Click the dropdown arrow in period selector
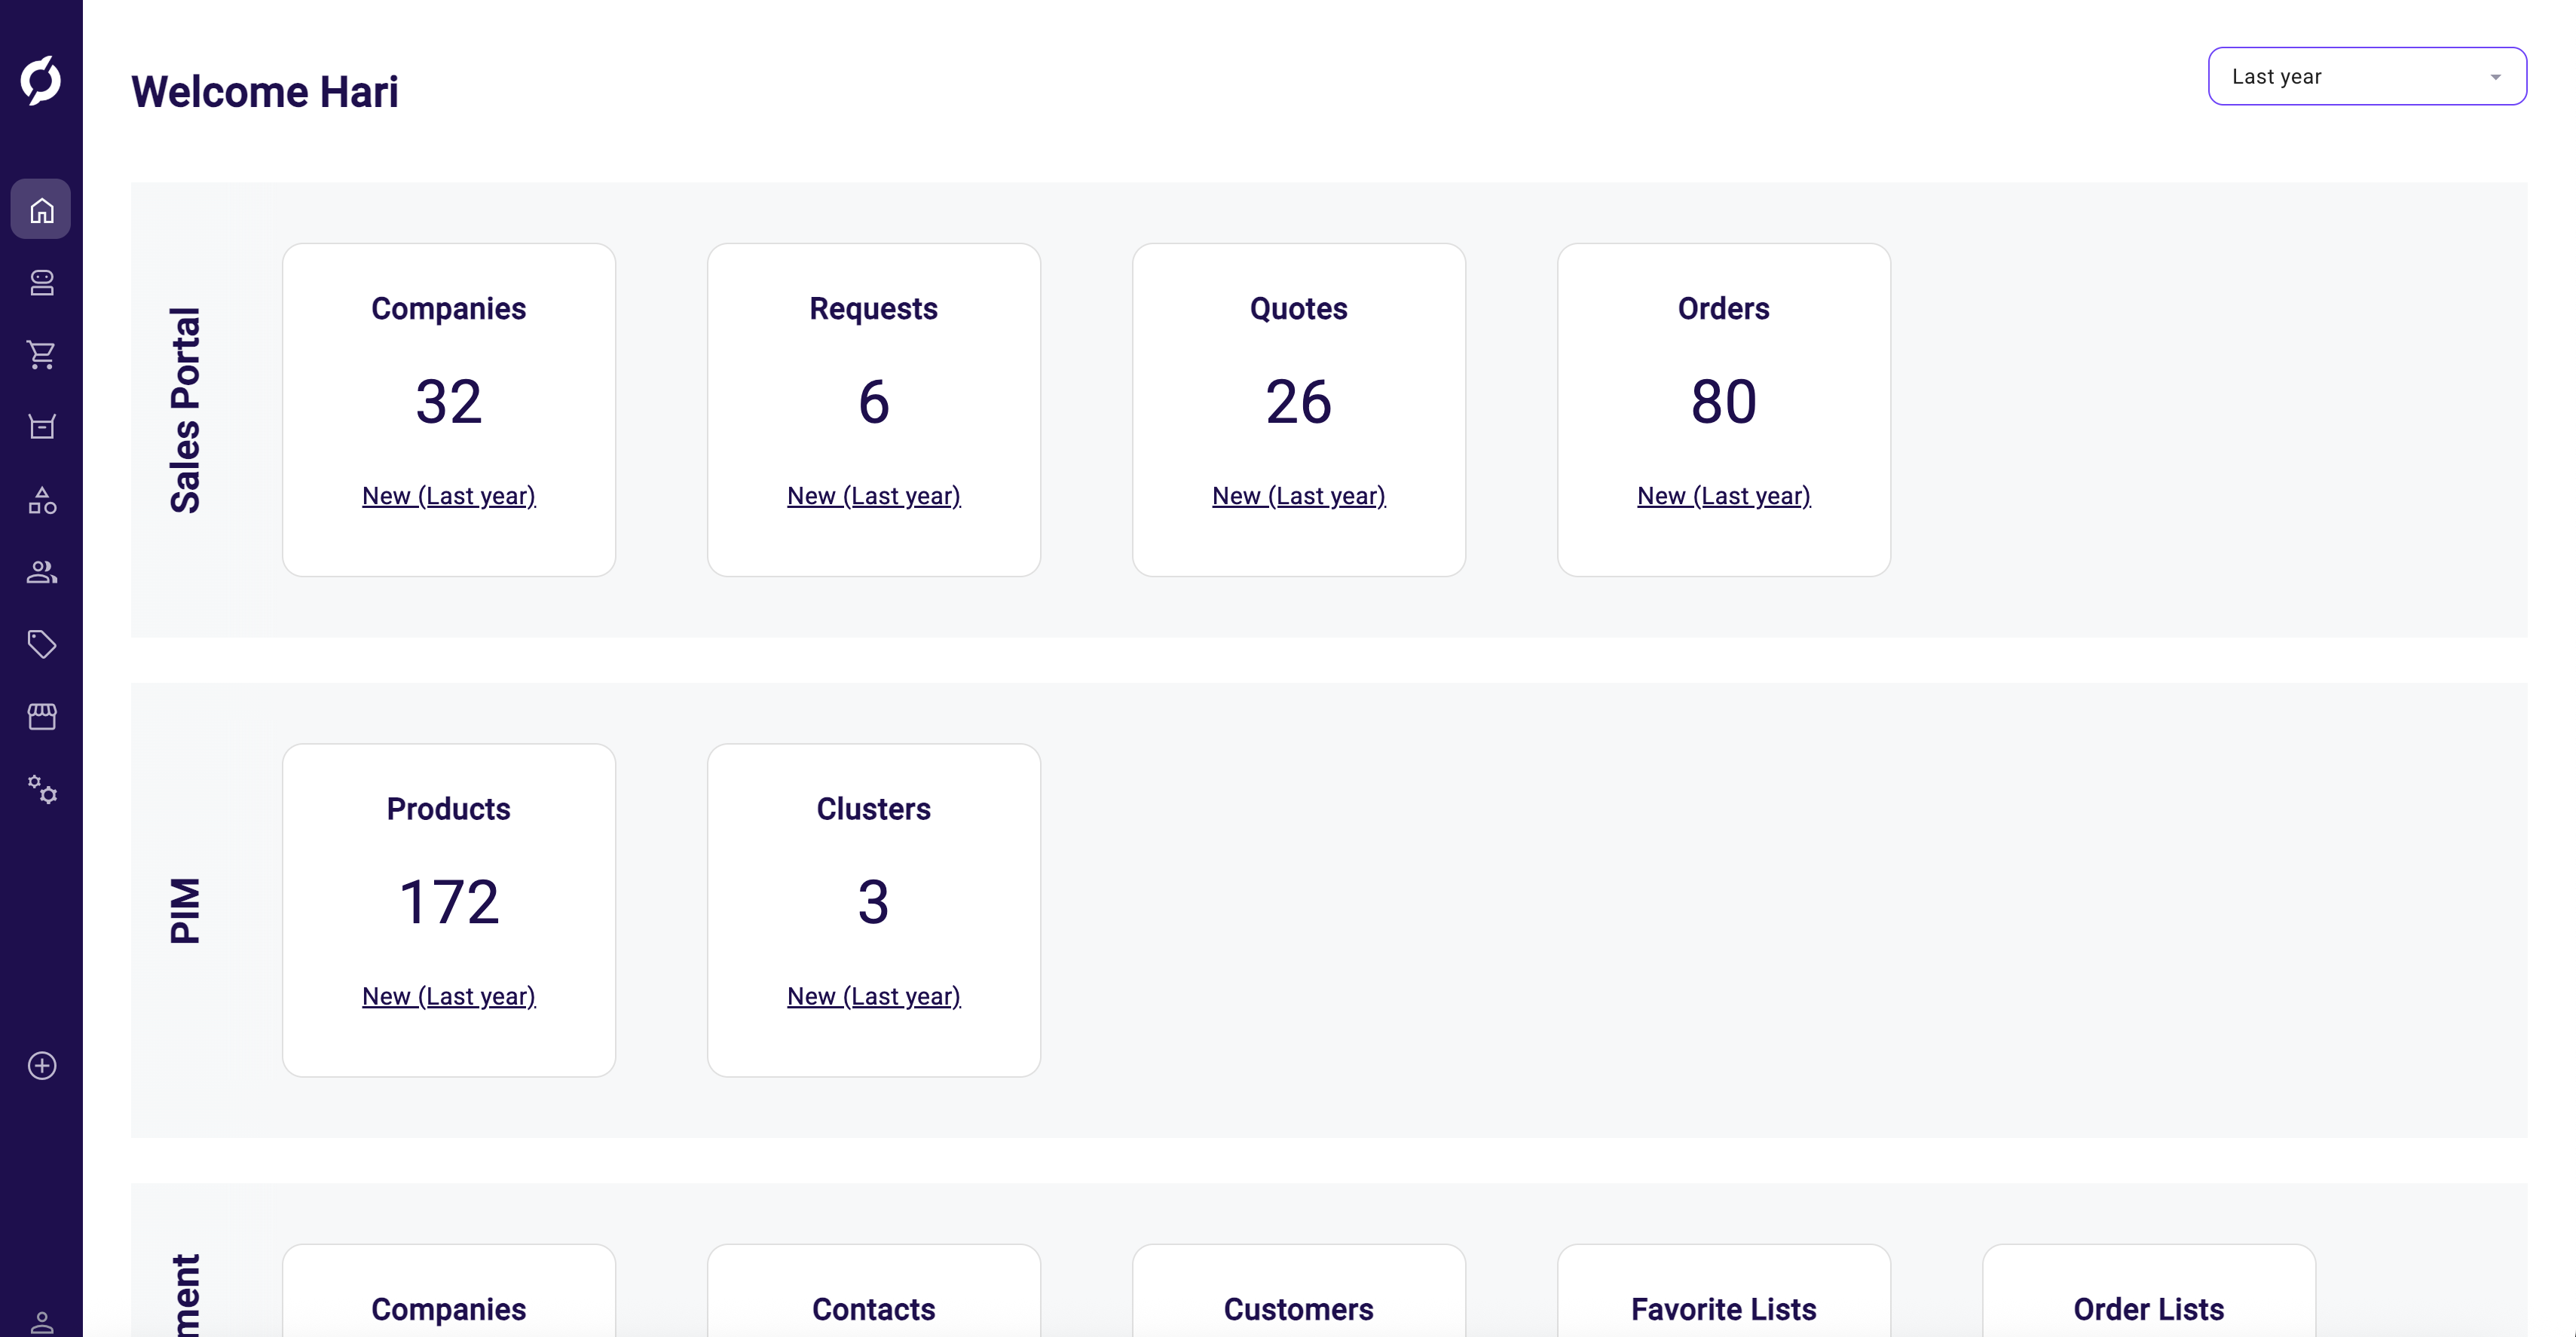Image resolution: width=2576 pixels, height=1337 pixels. coord(2495,77)
